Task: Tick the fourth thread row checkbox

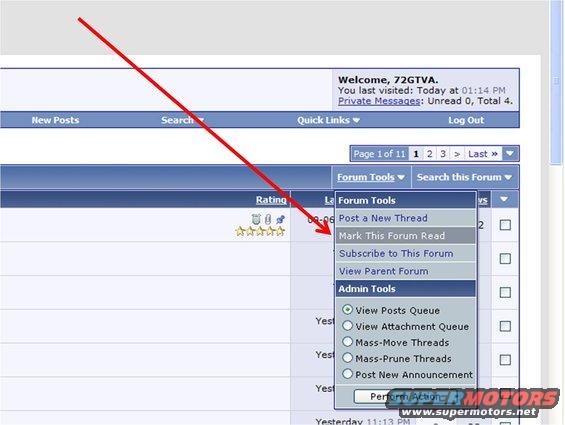Action: coord(505,326)
